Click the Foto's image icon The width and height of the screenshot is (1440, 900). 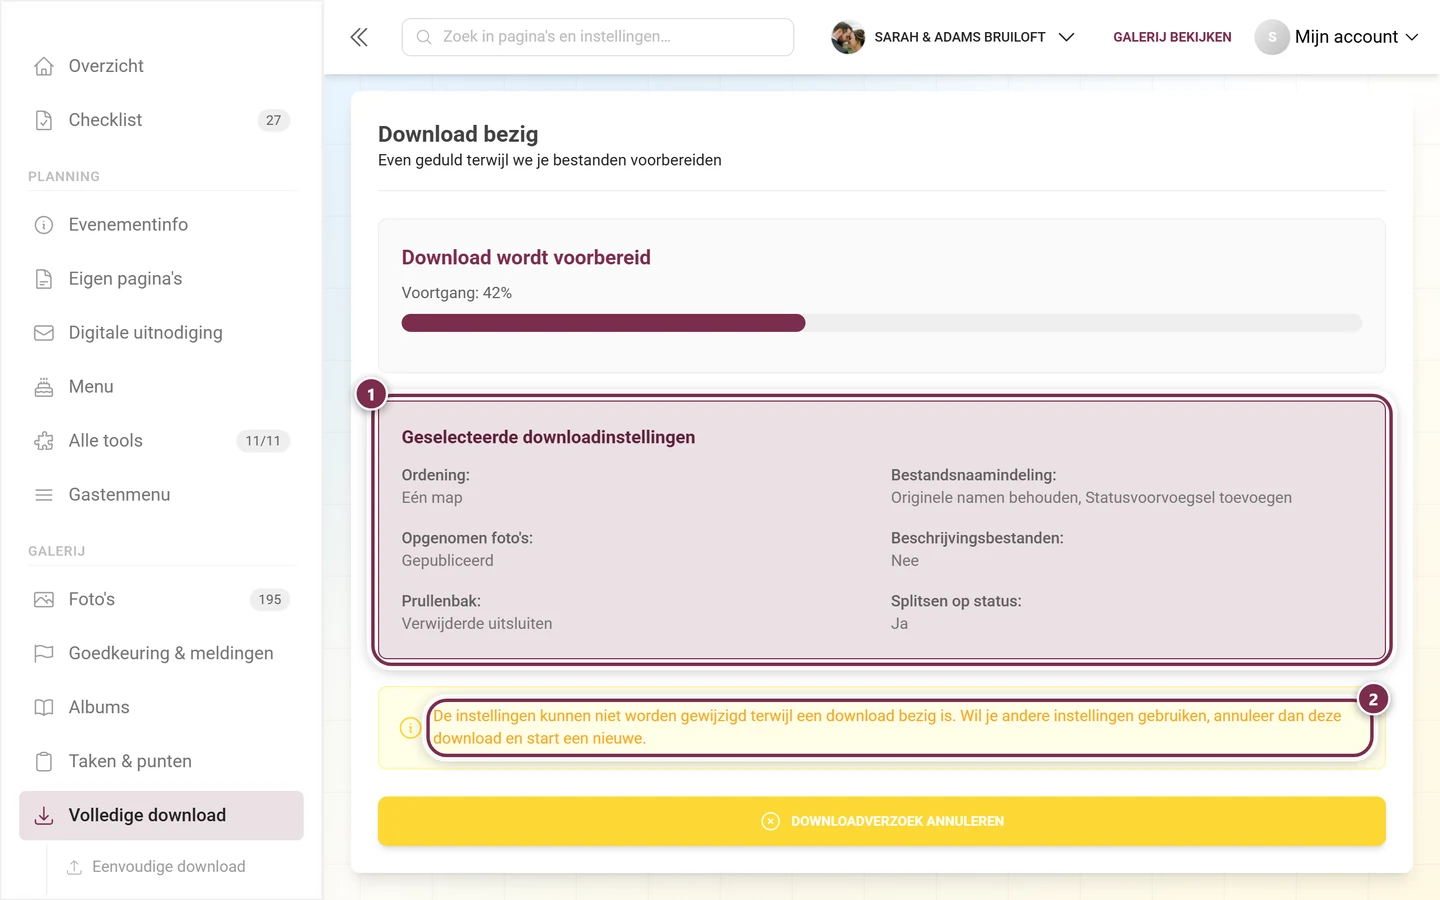pos(44,600)
